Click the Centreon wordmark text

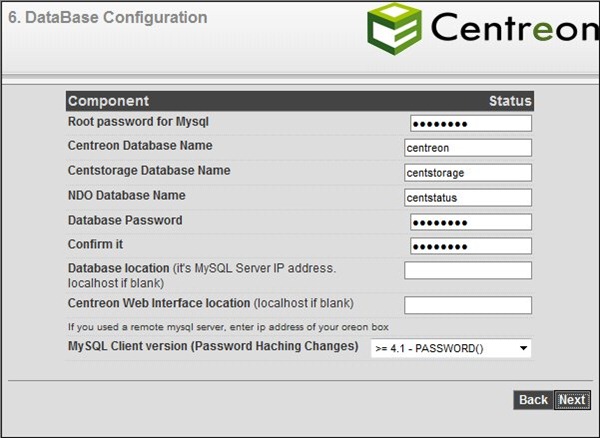point(515,28)
